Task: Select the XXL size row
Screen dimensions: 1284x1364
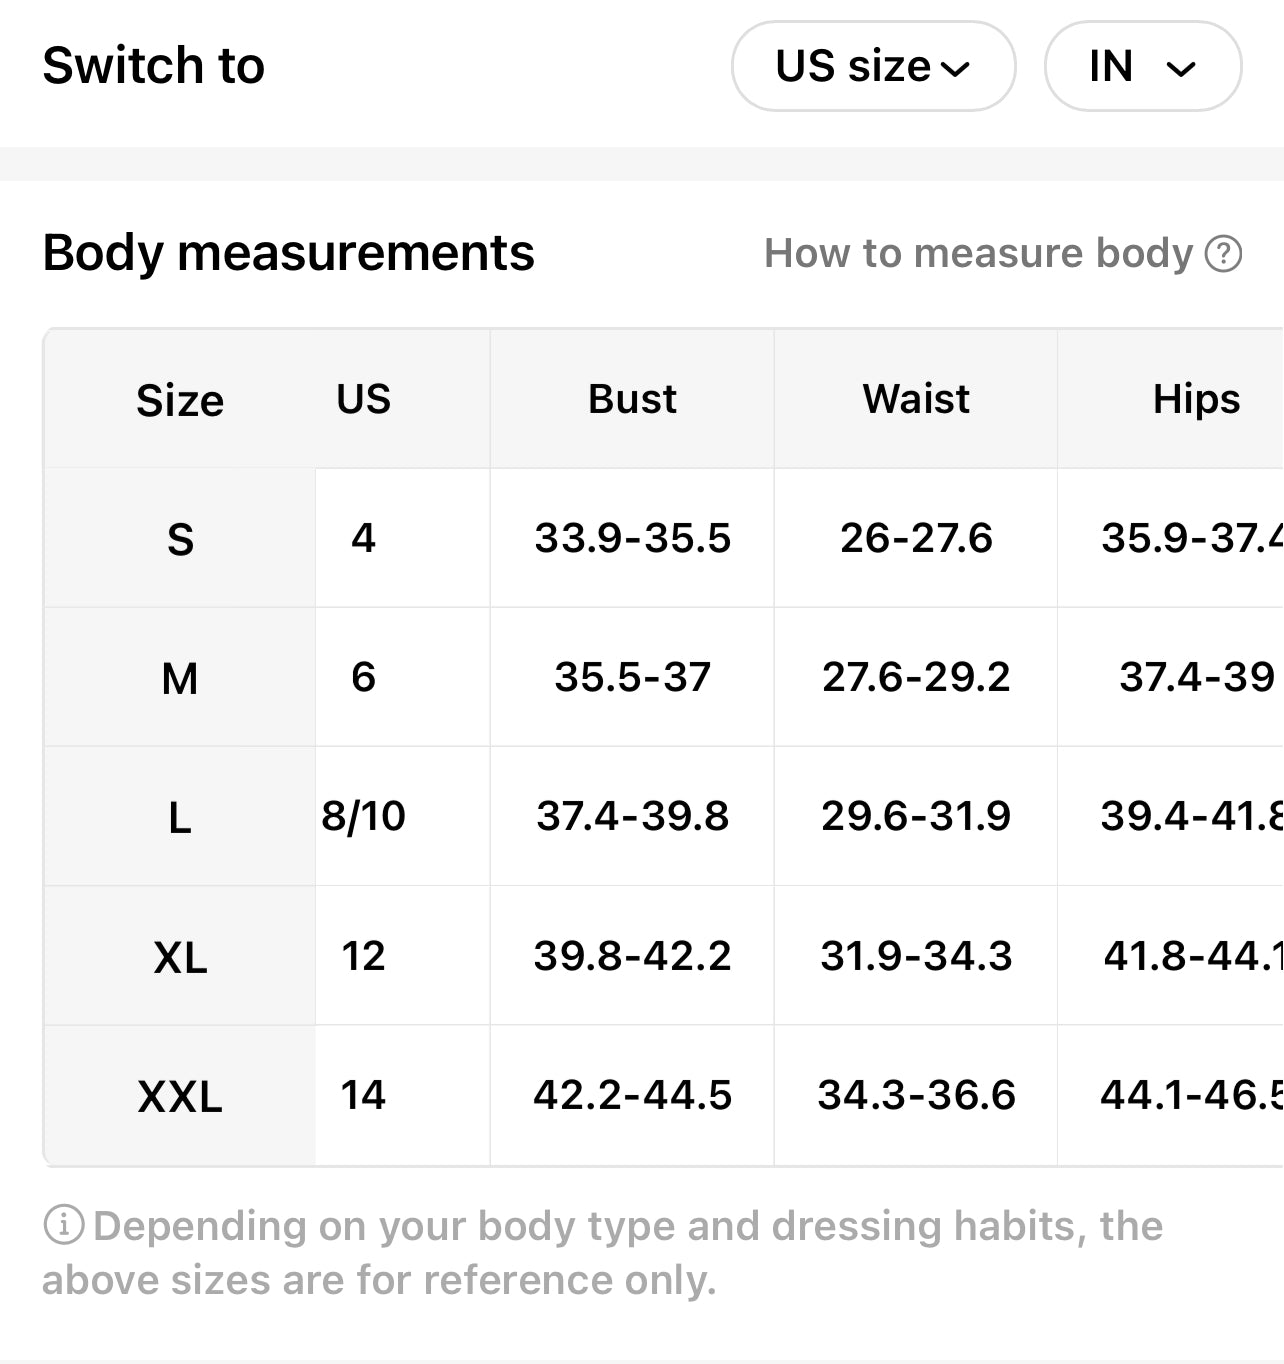Action: 180,1096
